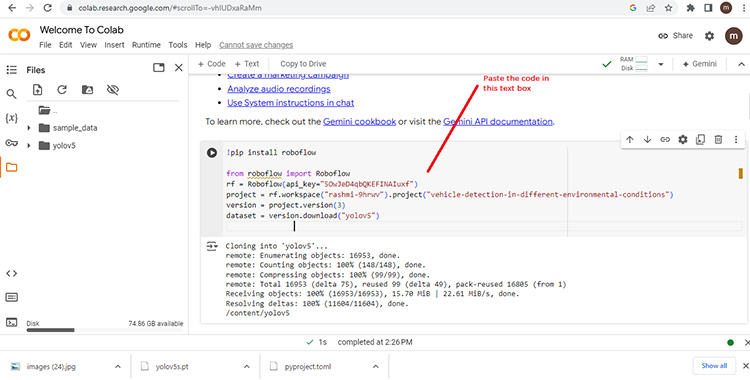Open the Insert menu
The width and height of the screenshot is (750, 380).
tap(114, 45)
